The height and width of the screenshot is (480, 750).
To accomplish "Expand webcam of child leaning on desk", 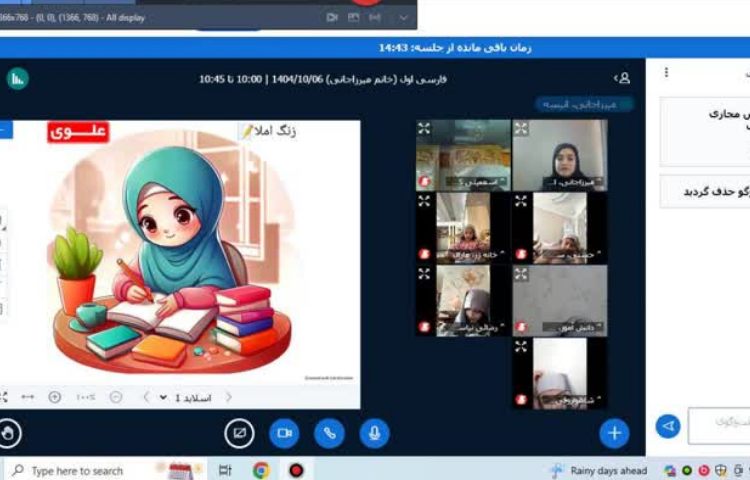I will (x=521, y=200).
